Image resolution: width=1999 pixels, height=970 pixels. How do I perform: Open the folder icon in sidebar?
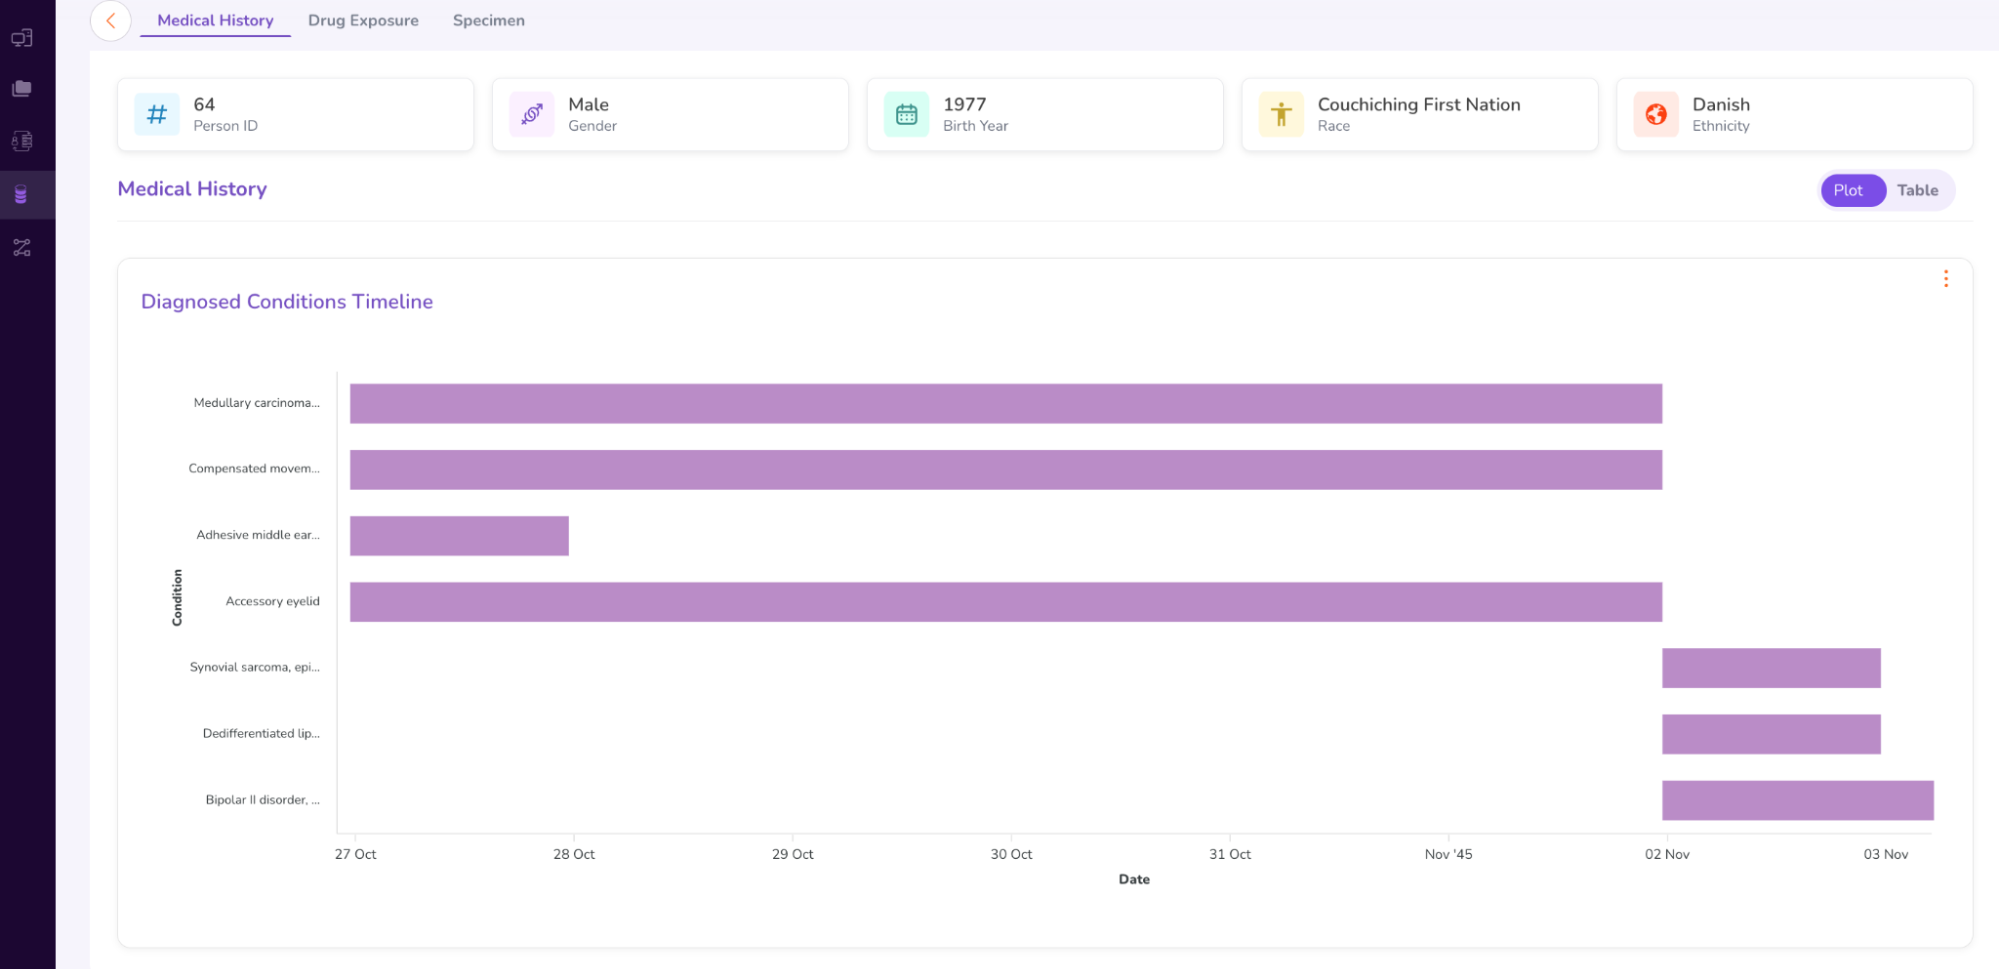(x=22, y=89)
